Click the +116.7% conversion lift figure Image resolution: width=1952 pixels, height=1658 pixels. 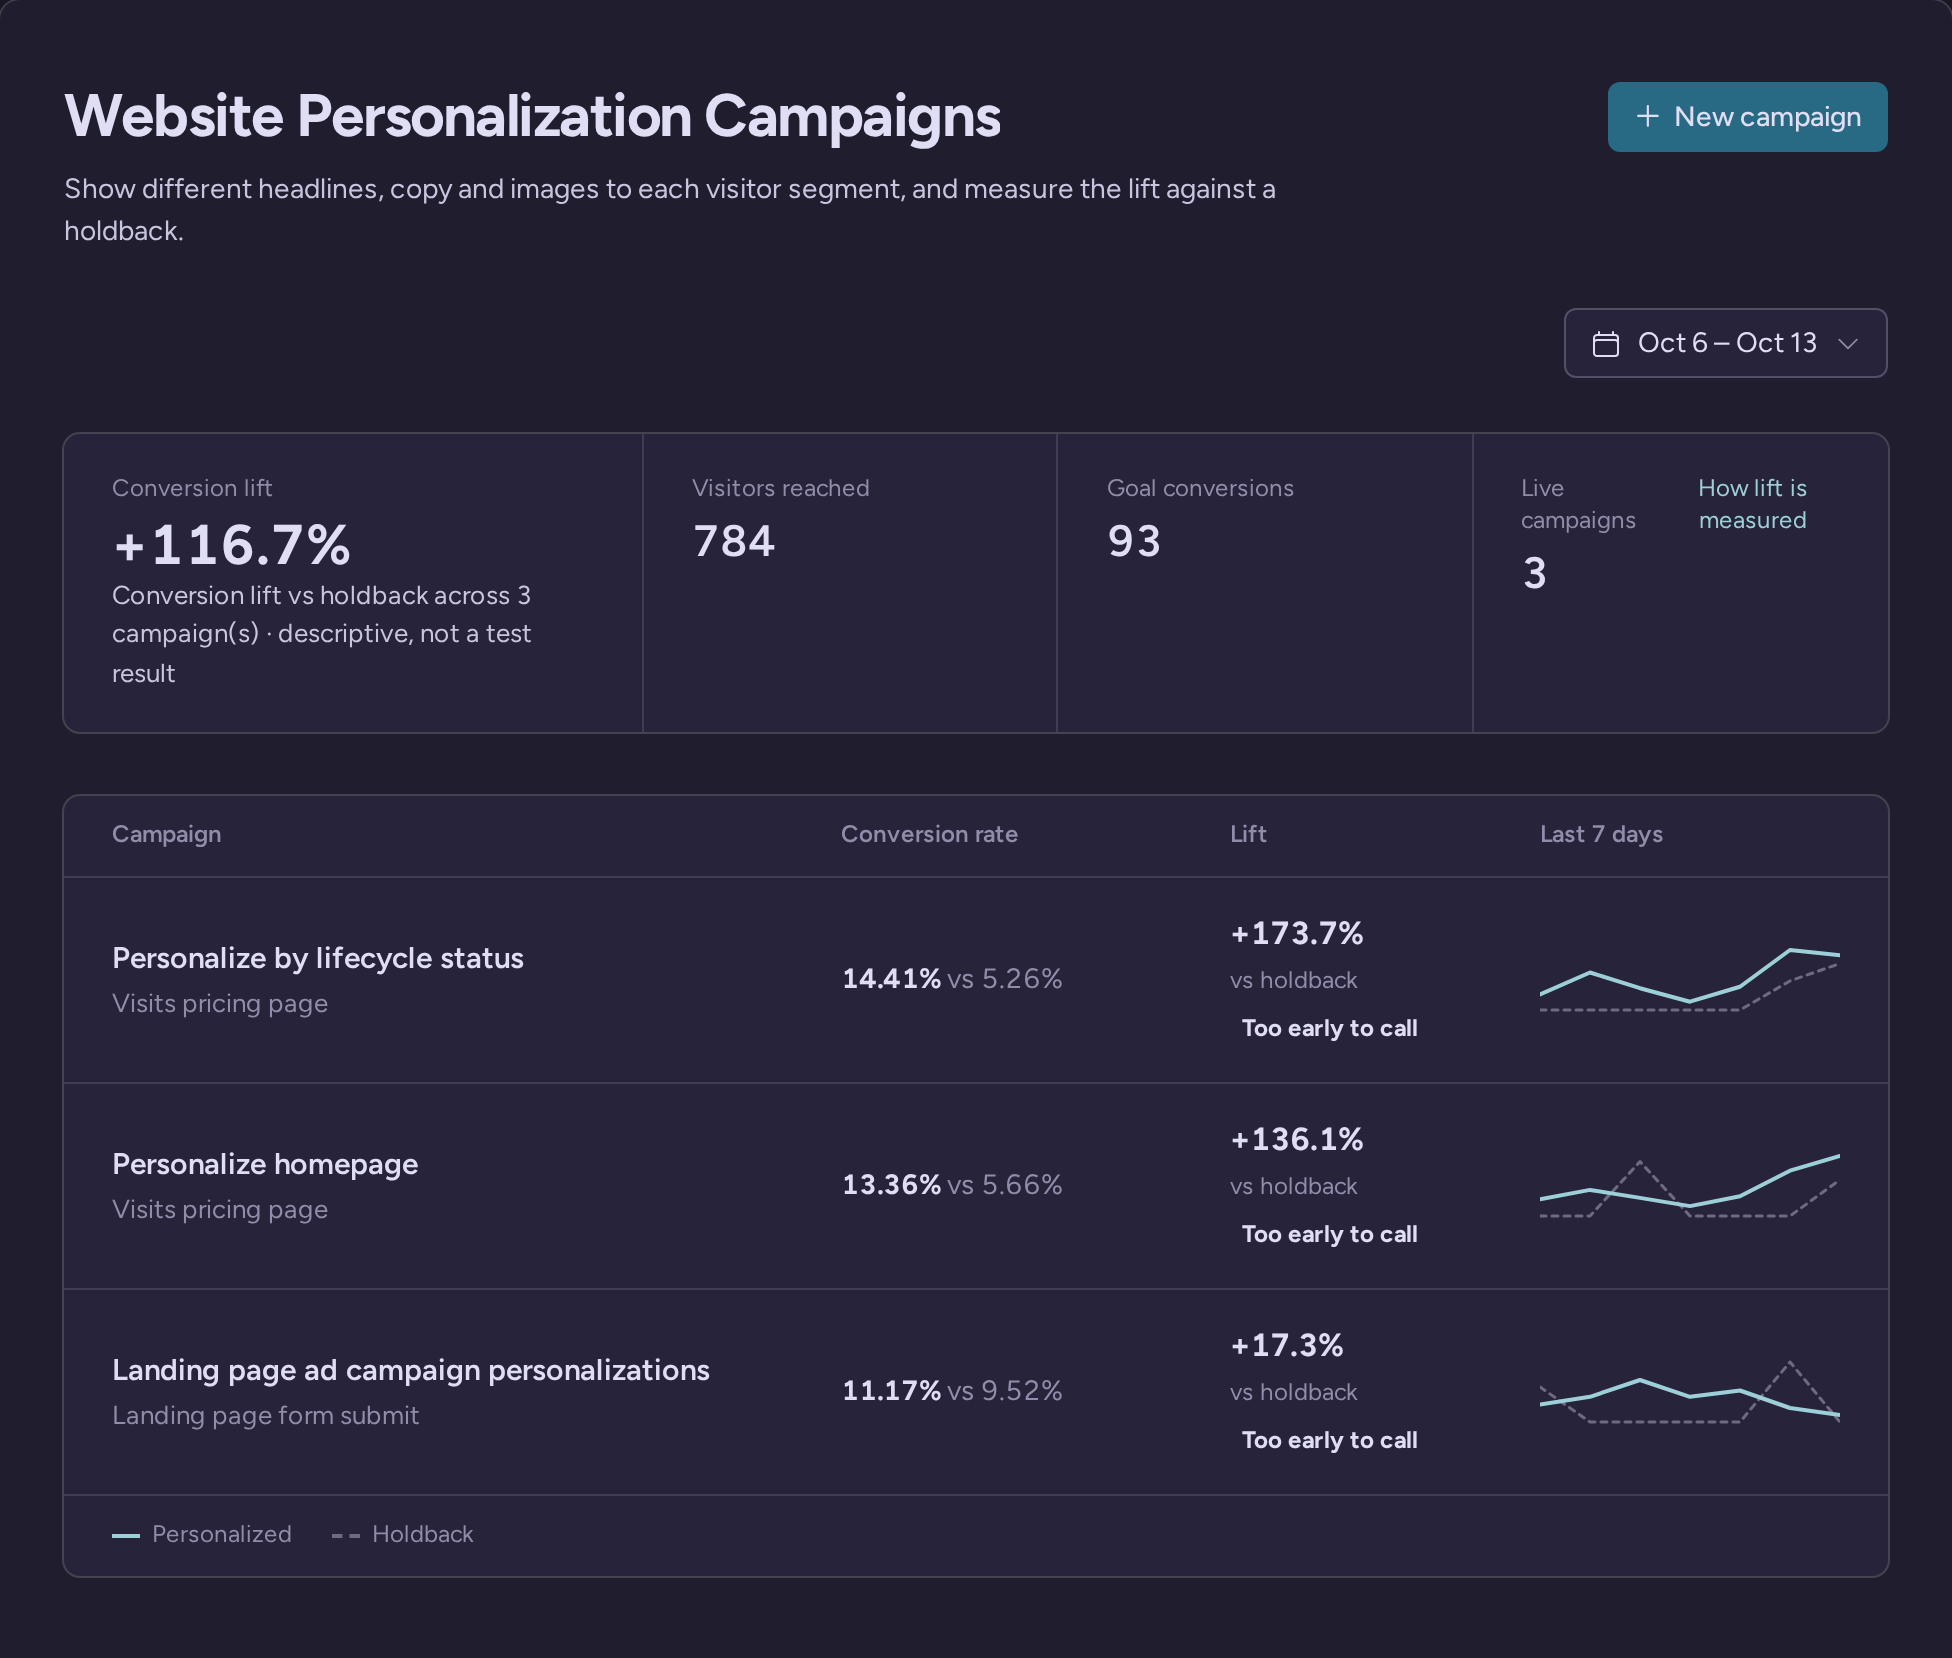pyautogui.click(x=232, y=545)
